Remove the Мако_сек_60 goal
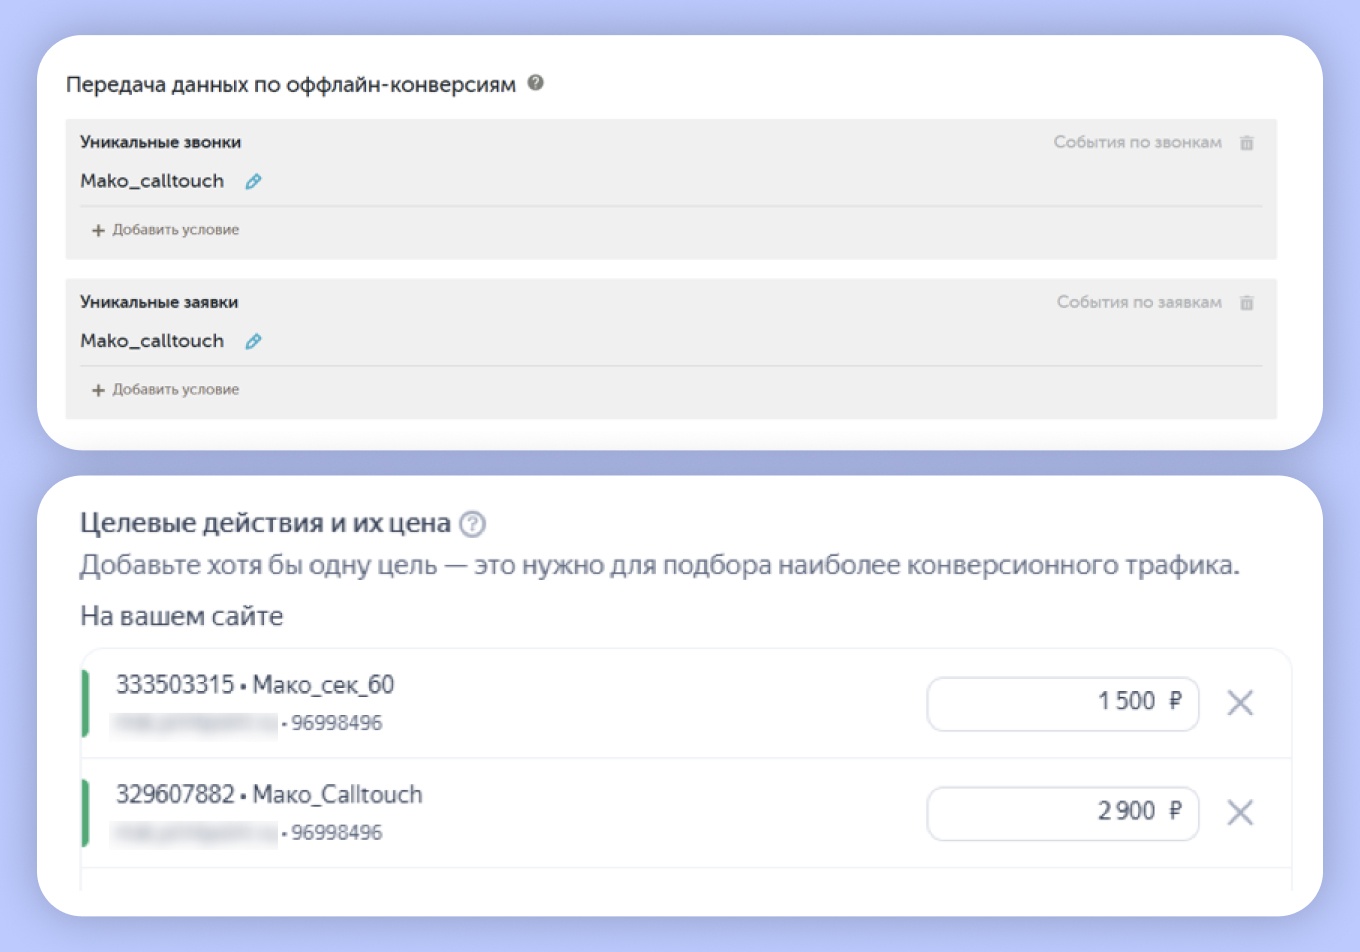 [1240, 703]
